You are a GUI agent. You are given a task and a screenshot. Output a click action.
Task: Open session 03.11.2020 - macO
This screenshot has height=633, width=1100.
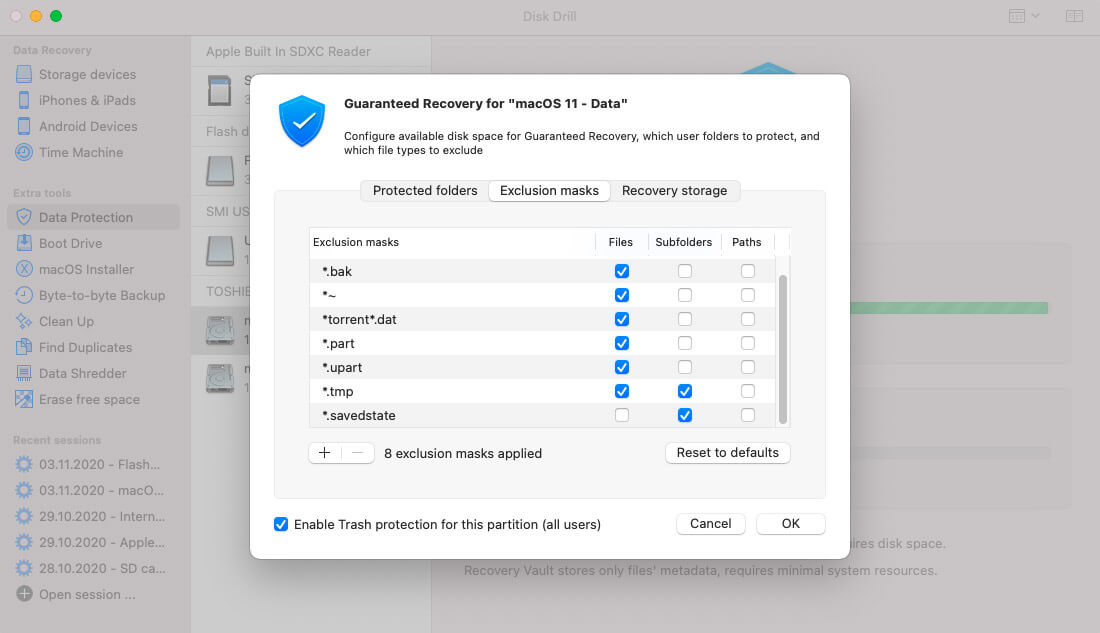tap(101, 491)
